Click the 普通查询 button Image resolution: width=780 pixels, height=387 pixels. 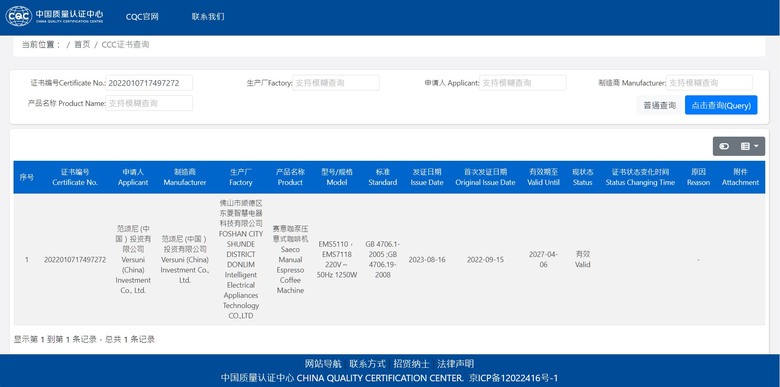click(x=660, y=105)
